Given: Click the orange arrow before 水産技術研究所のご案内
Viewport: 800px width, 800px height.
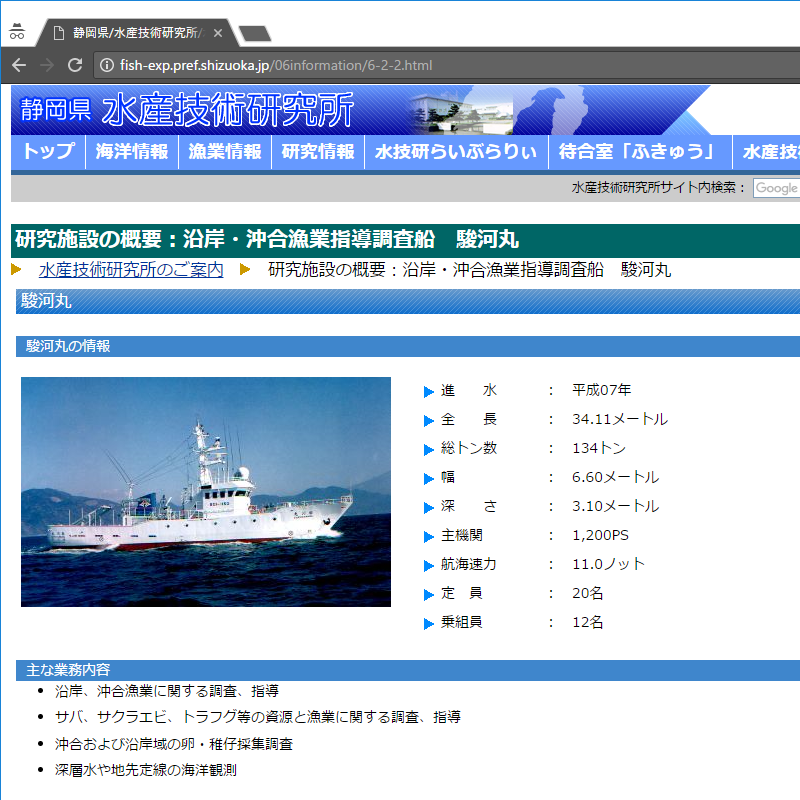Looking at the screenshot, I should click(x=16, y=270).
